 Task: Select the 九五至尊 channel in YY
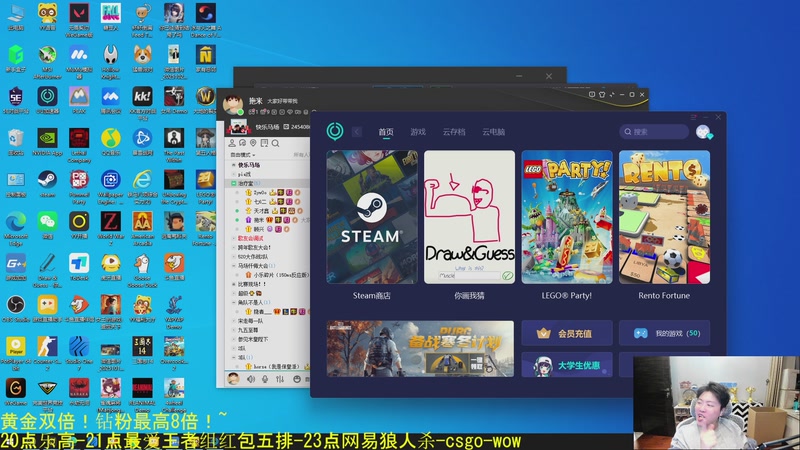[248, 330]
